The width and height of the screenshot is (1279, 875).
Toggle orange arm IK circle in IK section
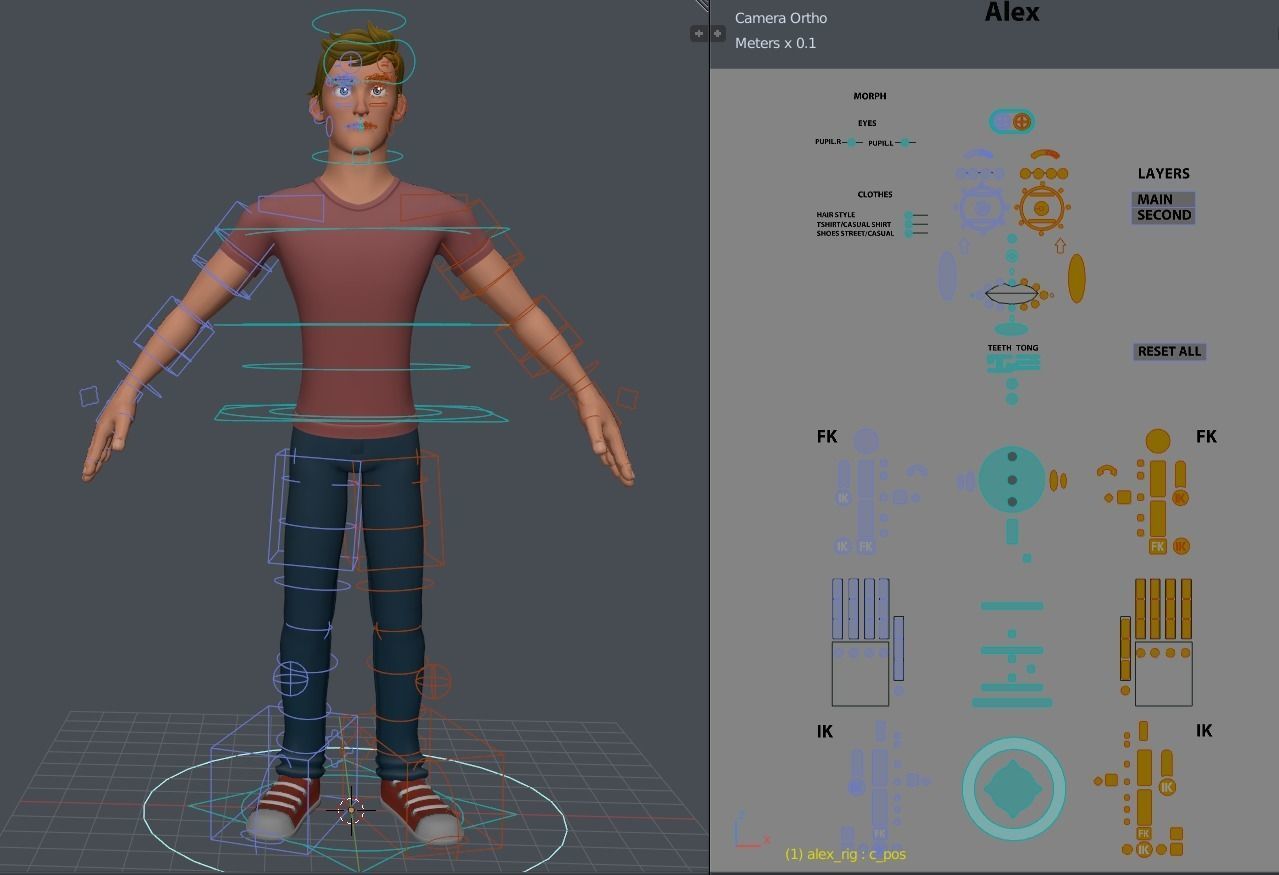[x=1167, y=787]
